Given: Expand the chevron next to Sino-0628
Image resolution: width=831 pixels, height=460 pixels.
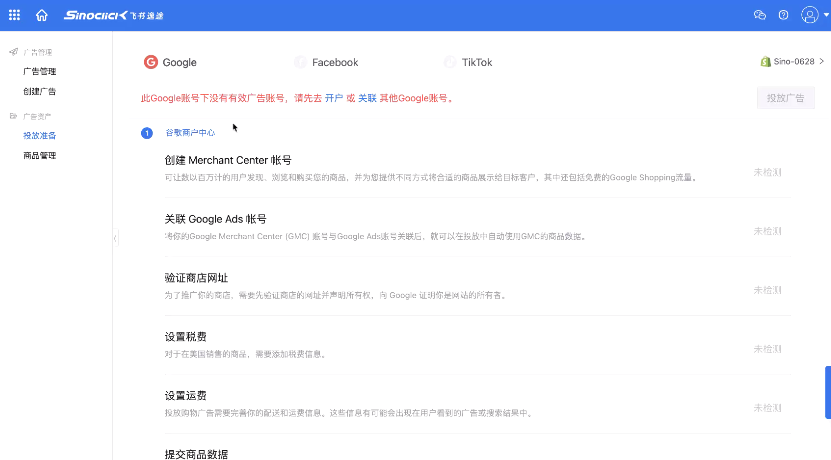Looking at the screenshot, I should click(x=821, y=61).
